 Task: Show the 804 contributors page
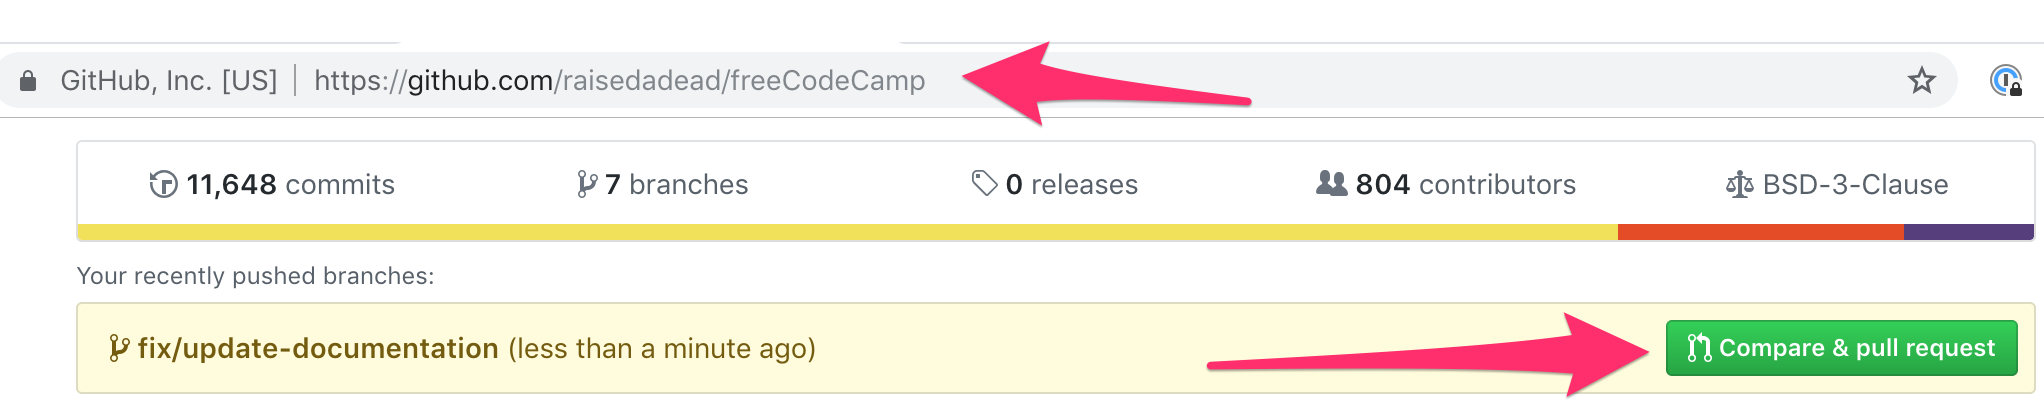1465,185
